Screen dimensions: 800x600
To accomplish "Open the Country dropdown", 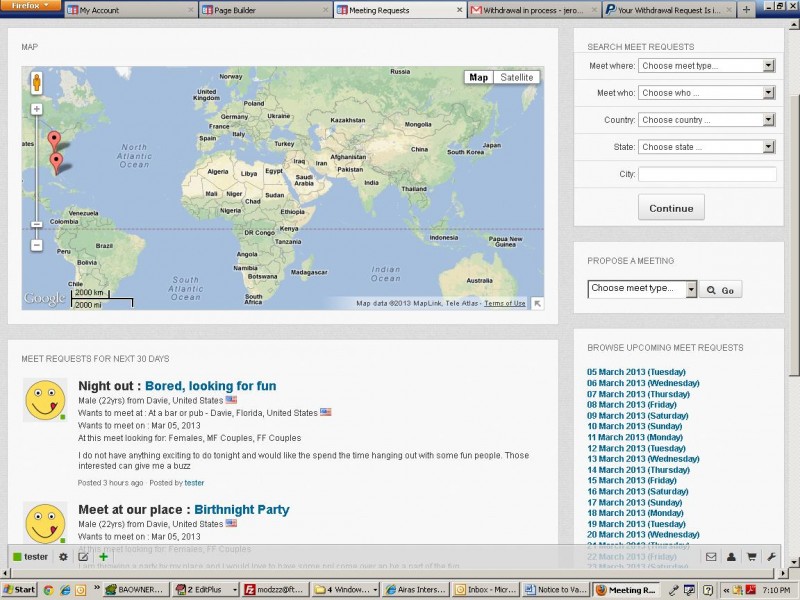I will tap(707, 120).
